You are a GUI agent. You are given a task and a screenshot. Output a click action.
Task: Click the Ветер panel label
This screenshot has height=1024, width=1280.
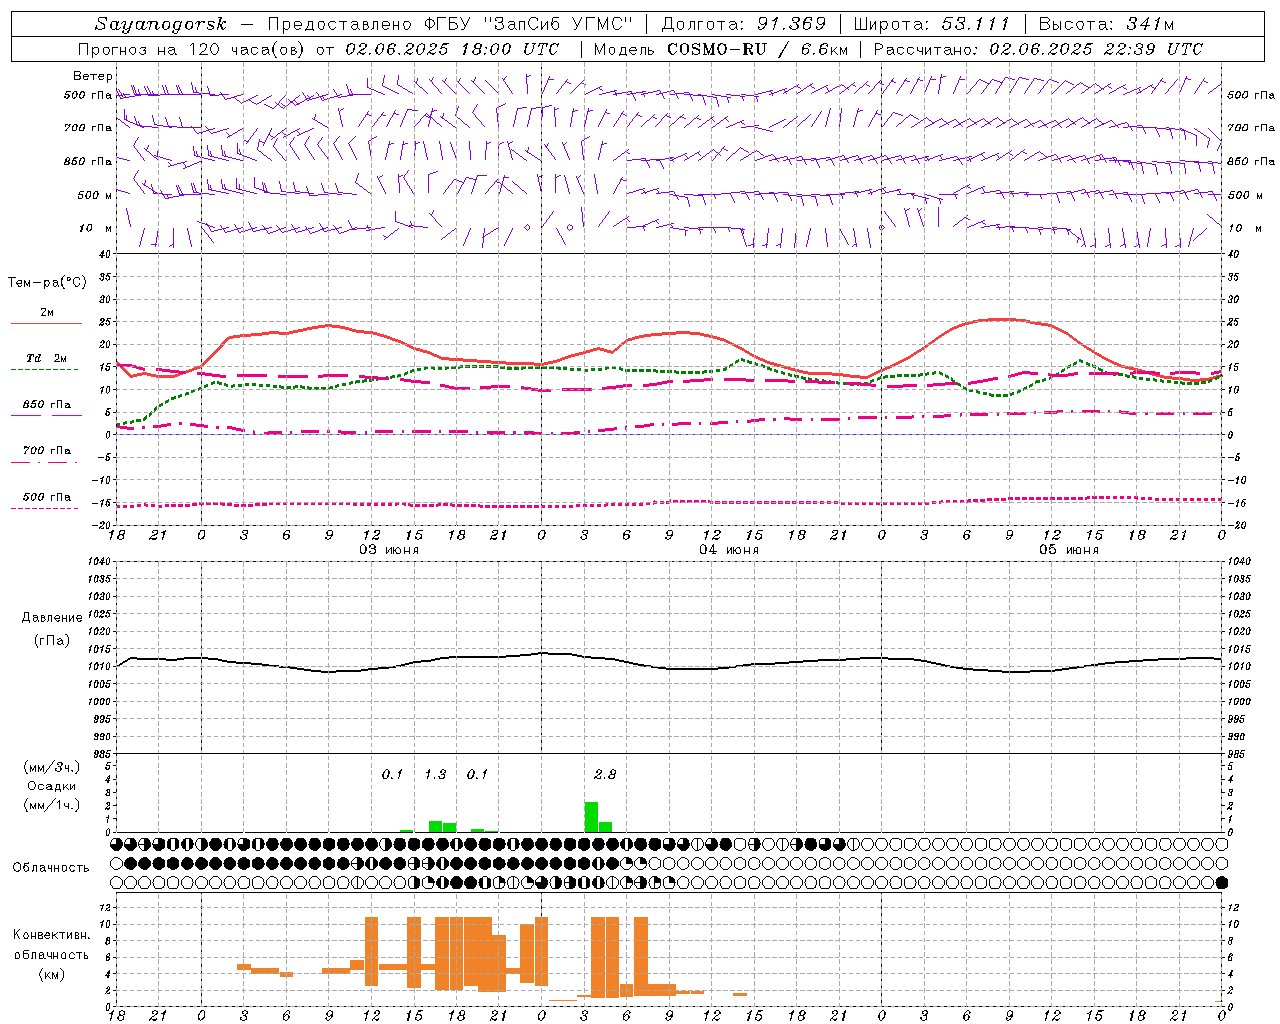tap(93, 76)
